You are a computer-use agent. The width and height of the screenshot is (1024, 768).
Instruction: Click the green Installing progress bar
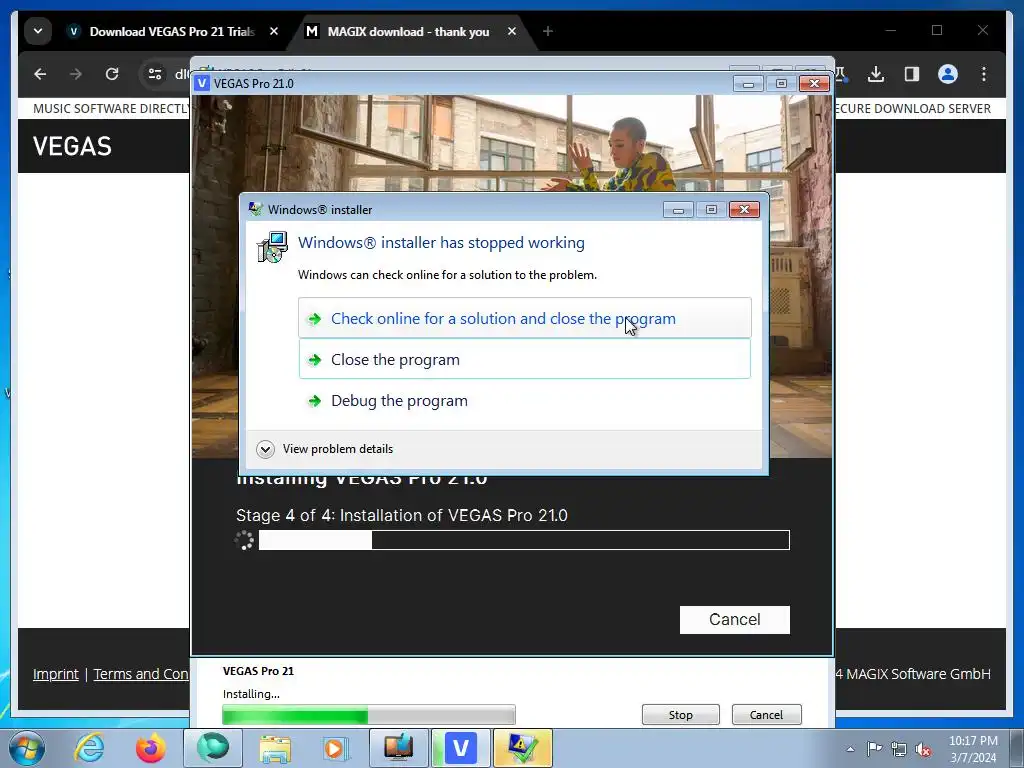[x=369, y=715]
